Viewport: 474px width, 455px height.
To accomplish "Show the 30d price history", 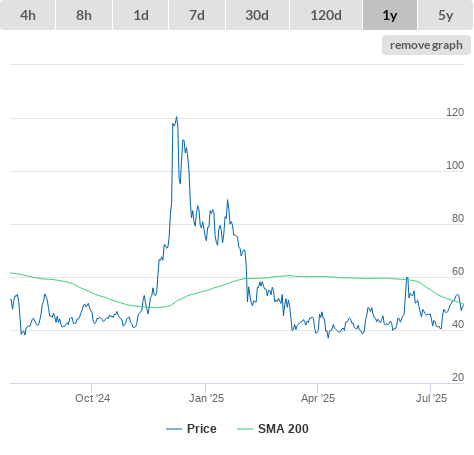I will (257, 15).
